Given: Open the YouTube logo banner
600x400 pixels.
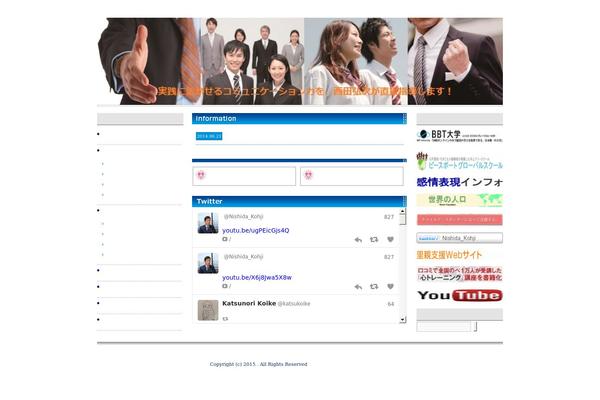Looking at the screenshot, I should pos(459,296).
